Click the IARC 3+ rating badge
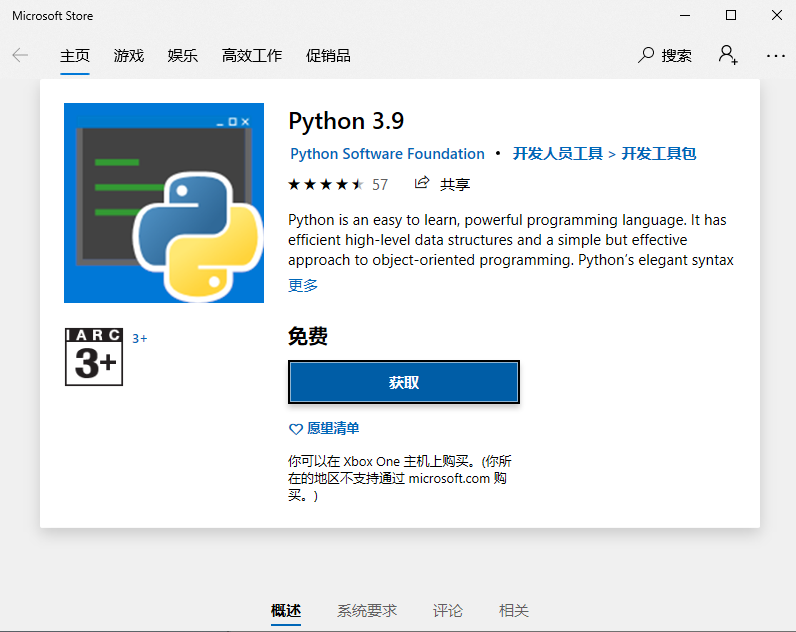Viewport: 796px width, 632px height. coord(93,357)
